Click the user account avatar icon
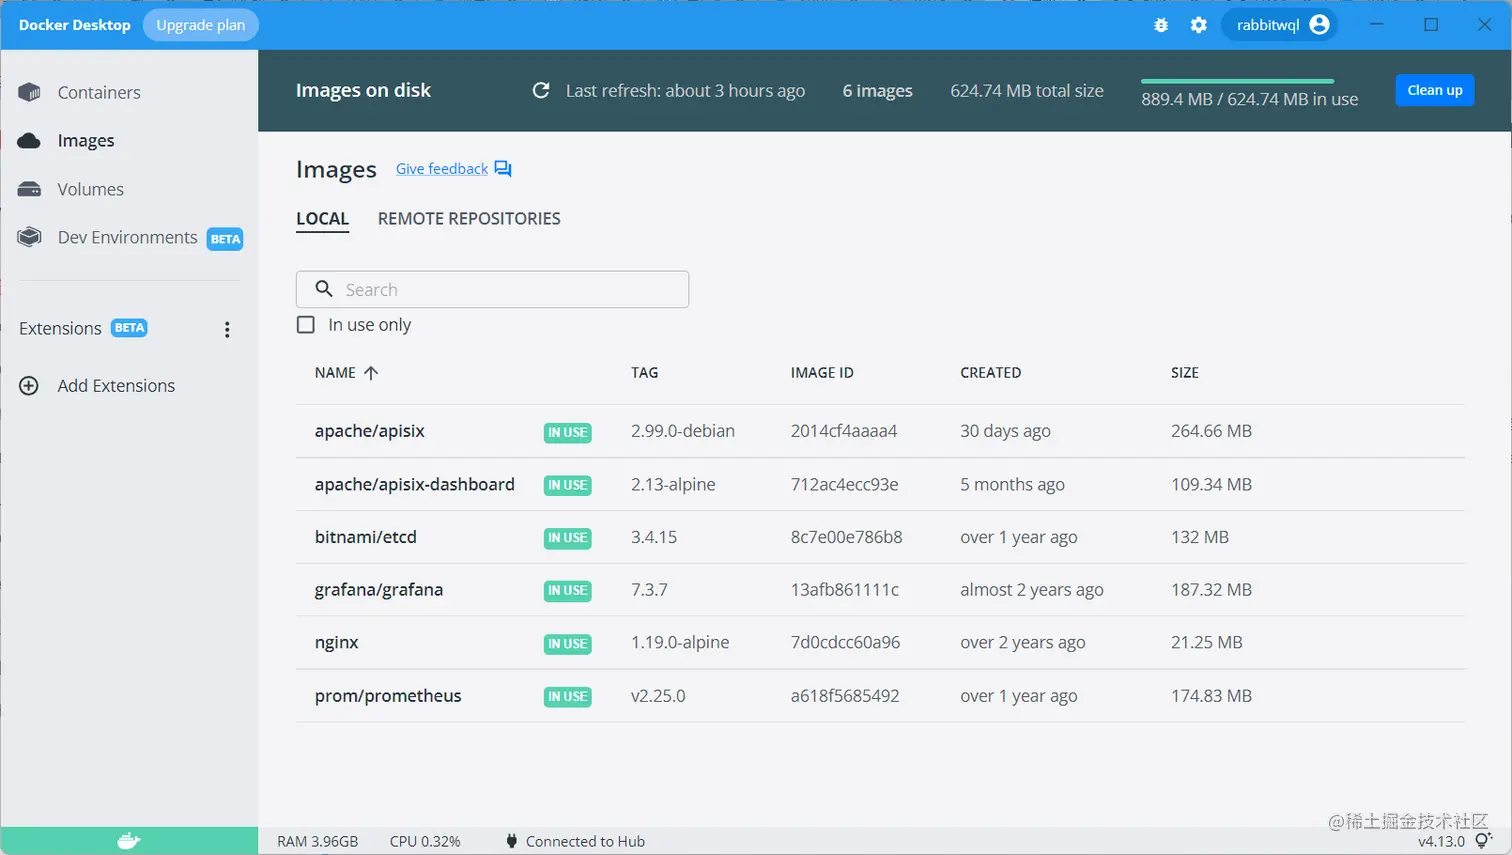The height and width of the screenshot is (855, 1512). tap(1319, 25)
